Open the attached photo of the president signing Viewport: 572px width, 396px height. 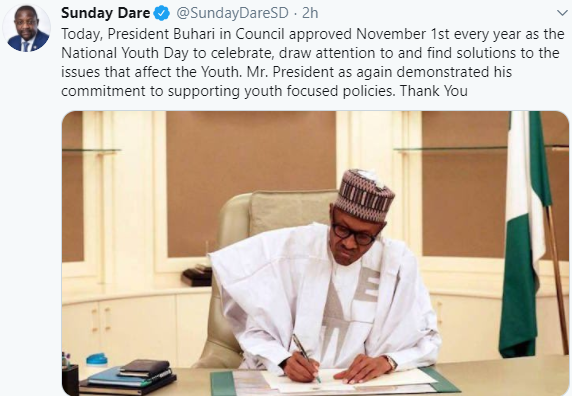[315, 253]
